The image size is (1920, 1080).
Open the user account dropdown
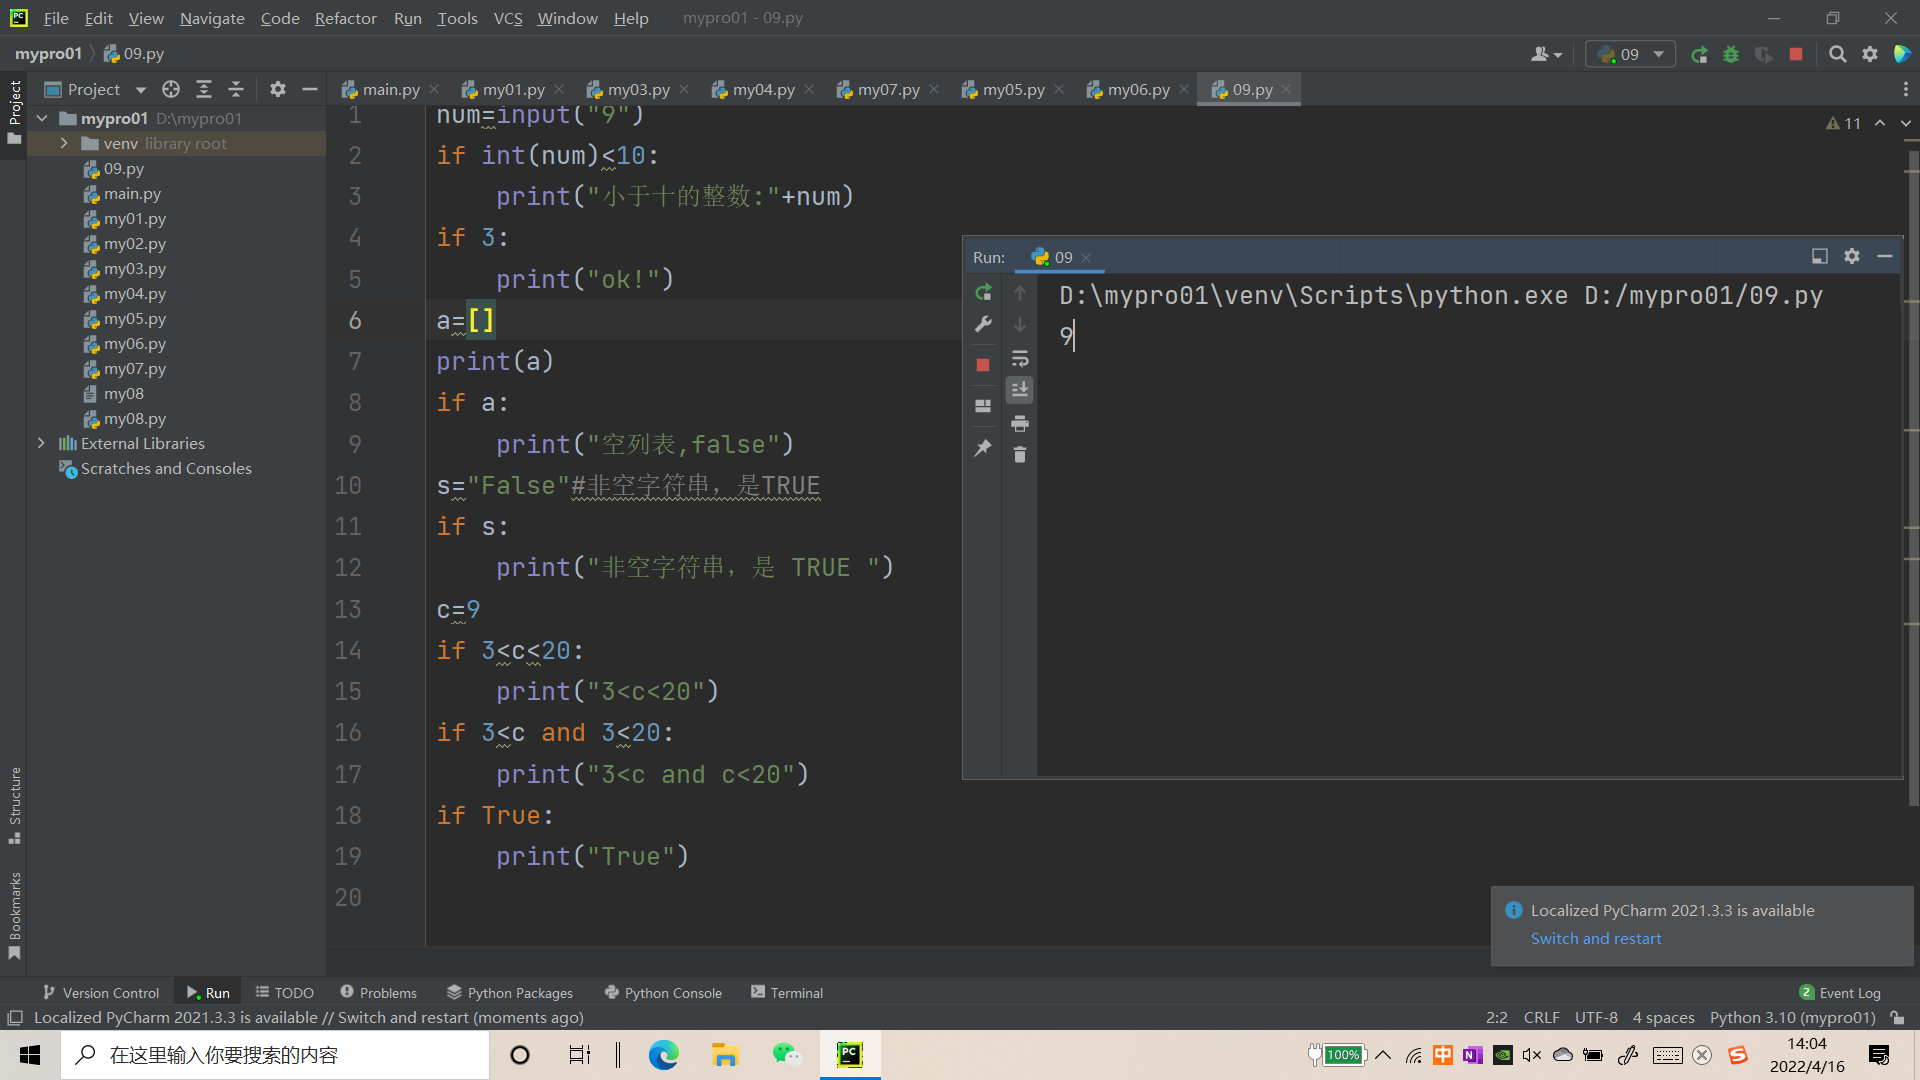(x=1546, y=54)
